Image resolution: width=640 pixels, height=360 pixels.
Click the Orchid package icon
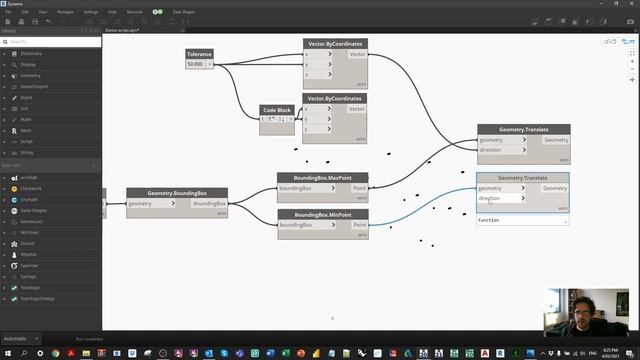coord(14,244)
